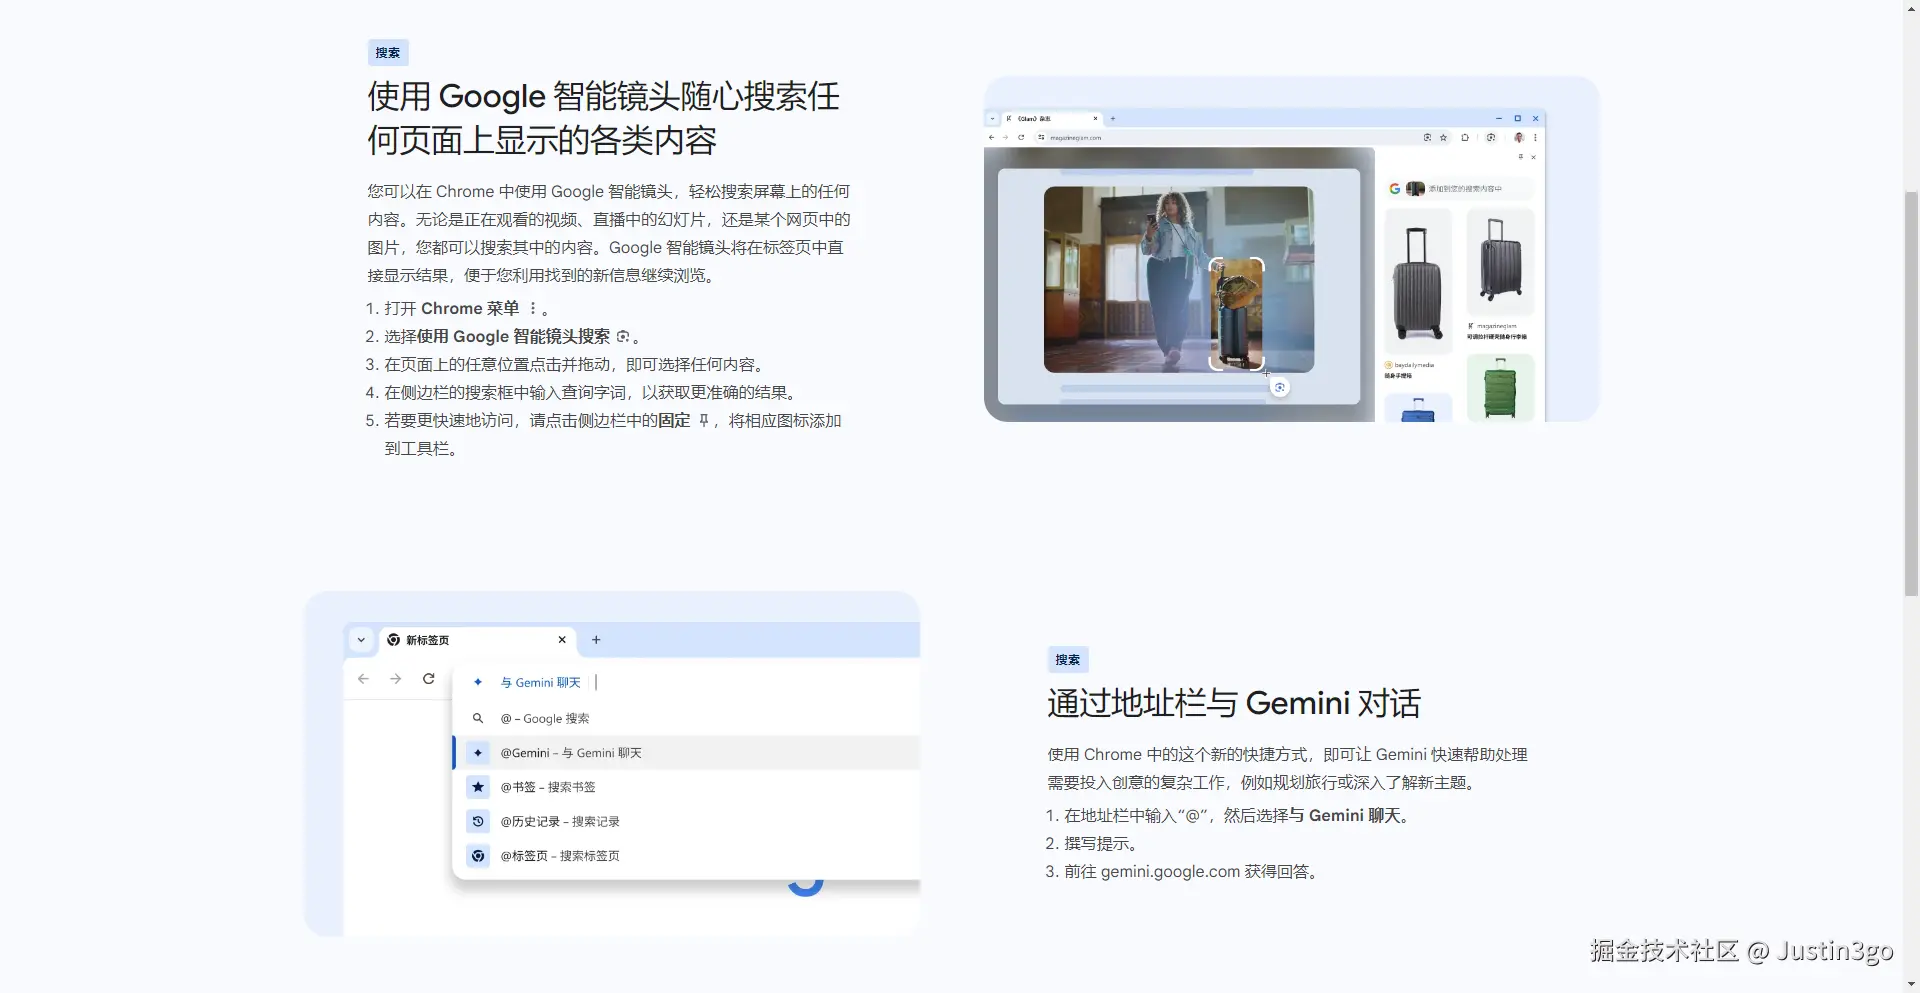This screenshot has height=993, width=1920.
Task: Click the bold text 与 Gemini 聊天 in step 1
Action: [1344, 816]
